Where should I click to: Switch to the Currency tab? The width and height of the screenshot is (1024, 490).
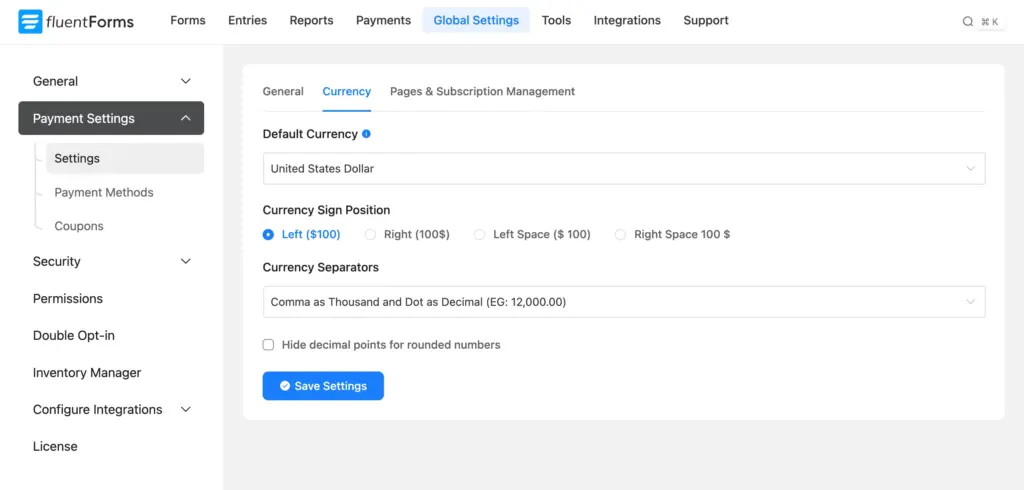pyautogui.click(x=347, y=91)
